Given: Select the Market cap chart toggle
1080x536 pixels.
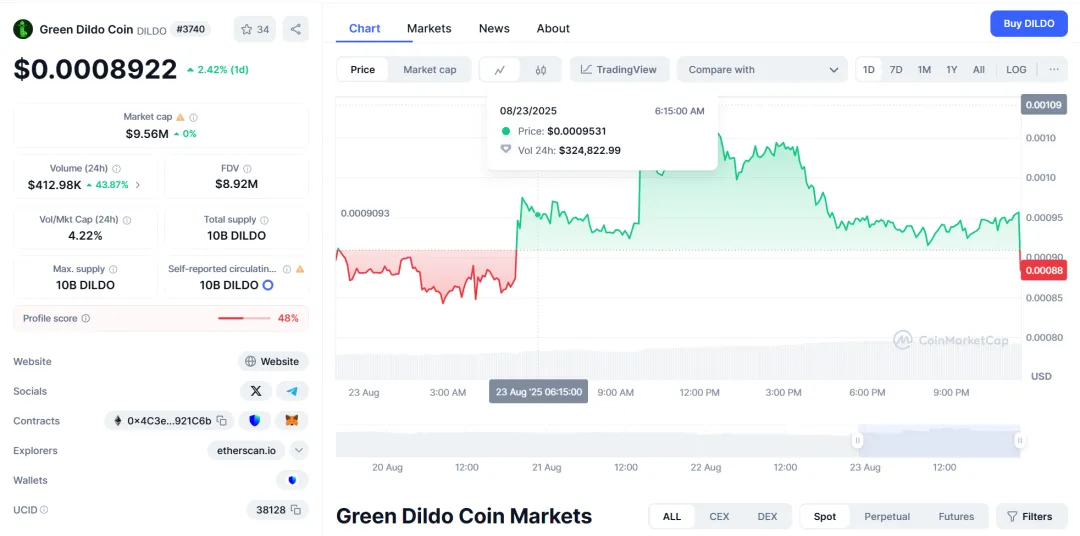Looking at the screenshot, I should [430, 70].
